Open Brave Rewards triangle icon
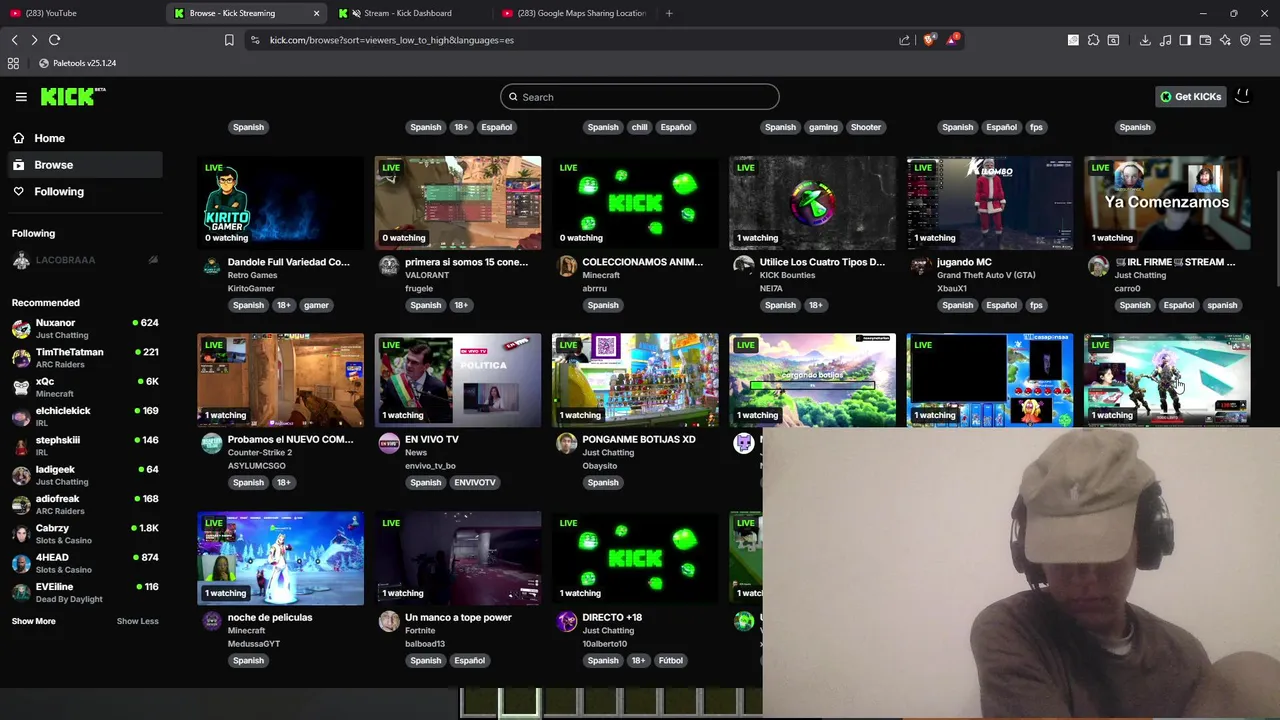Screen dimensions: 1280x720 (x=954, y=40)
